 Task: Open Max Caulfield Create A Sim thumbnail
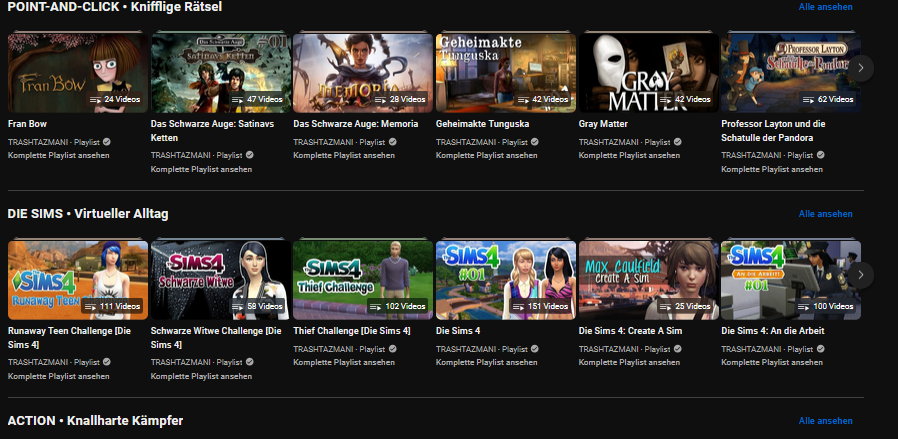(648, 279)
